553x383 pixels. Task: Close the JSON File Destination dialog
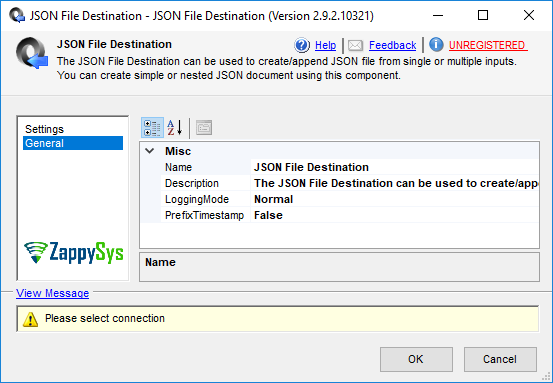(x=529, y=16)
